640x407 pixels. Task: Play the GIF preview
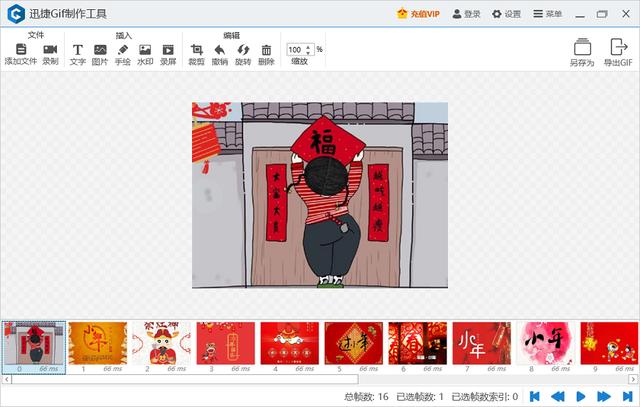tap(581, 397)
